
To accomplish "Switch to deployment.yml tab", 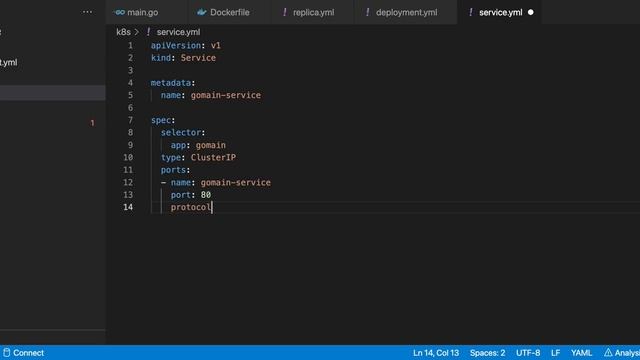I will click(x=406, y=12).
